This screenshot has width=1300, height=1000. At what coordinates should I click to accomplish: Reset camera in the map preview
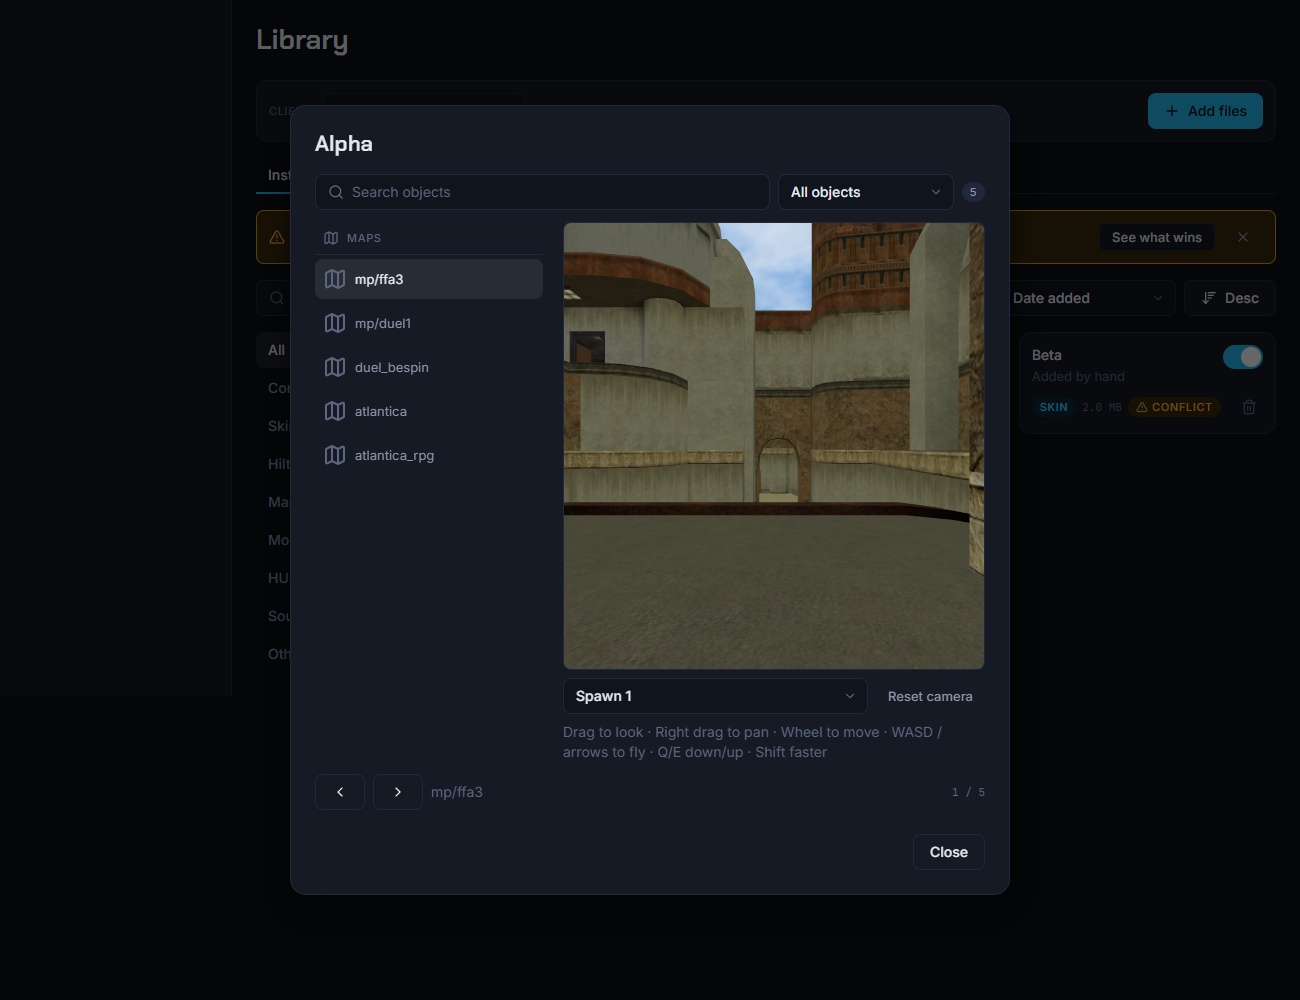point(930,696)
